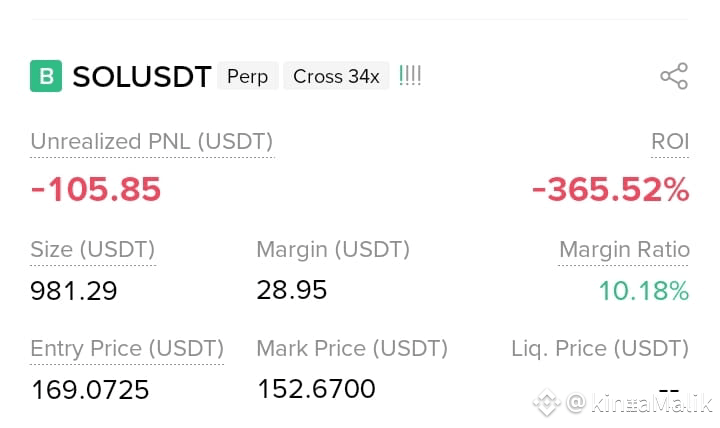The width and height of the screenshot is (720, 428).
Task: Click the 10.18% margin ratio value
Action: click(644, 291)
